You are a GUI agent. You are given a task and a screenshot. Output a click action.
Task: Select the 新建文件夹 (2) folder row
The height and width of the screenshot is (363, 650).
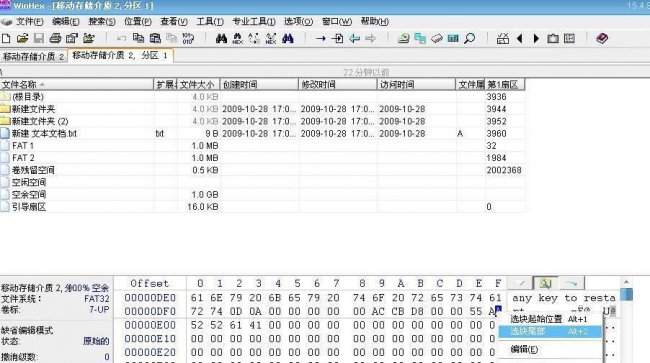[x=262, y=121]
